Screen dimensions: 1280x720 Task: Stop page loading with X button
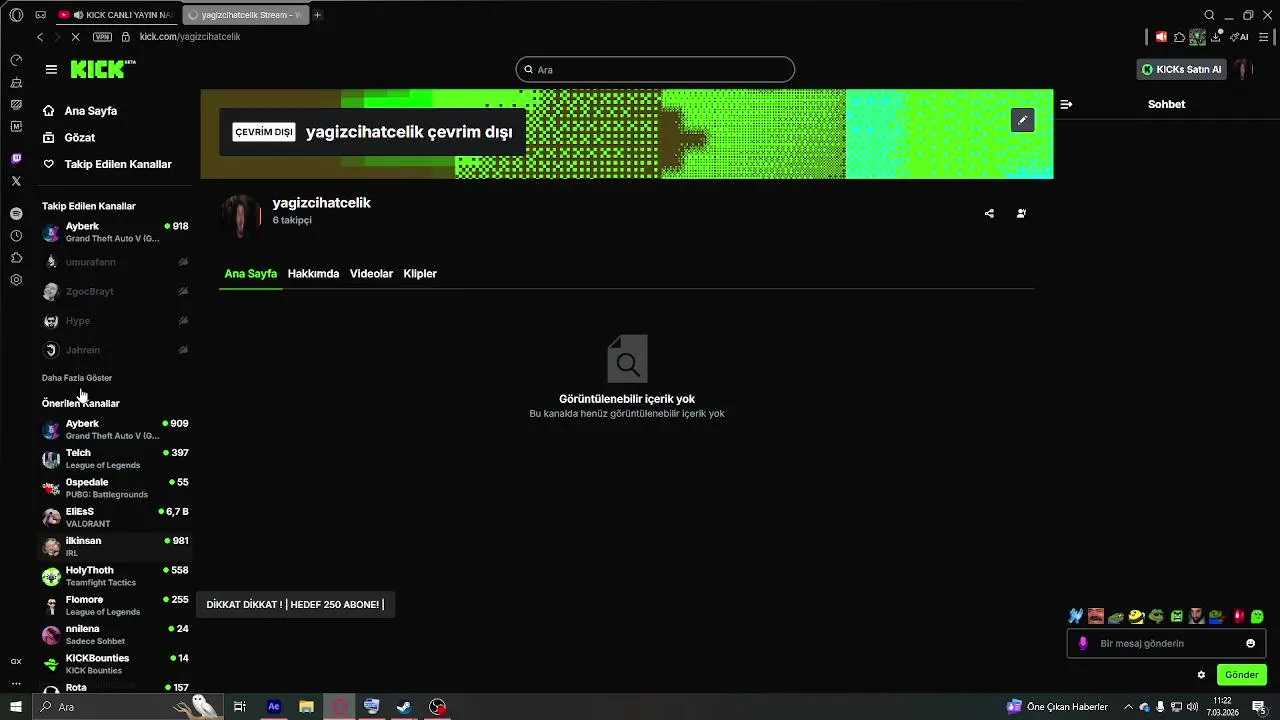click(x=75, y=37)
